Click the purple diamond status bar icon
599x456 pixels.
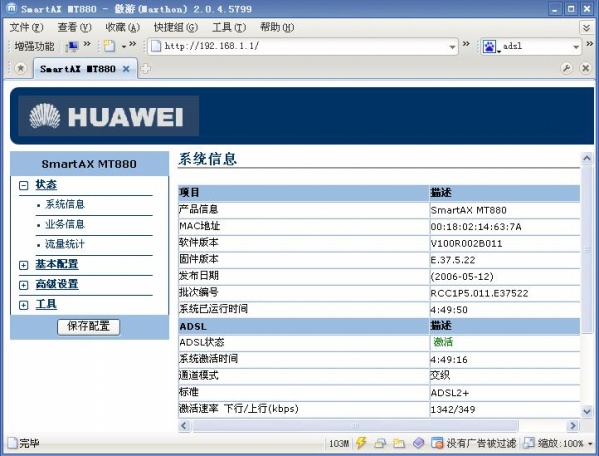coord(418,443)
